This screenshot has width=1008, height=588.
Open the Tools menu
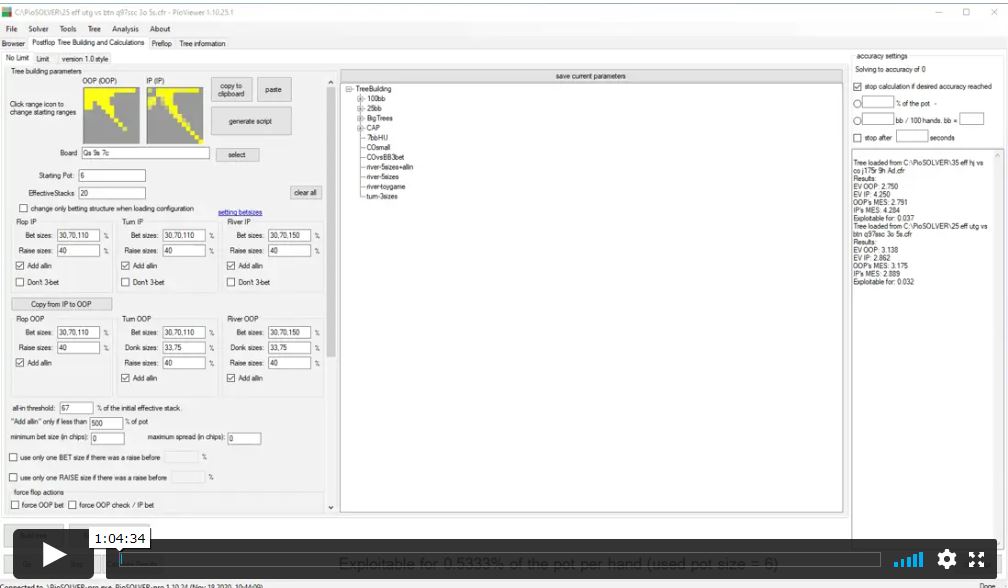coord(68,29)
